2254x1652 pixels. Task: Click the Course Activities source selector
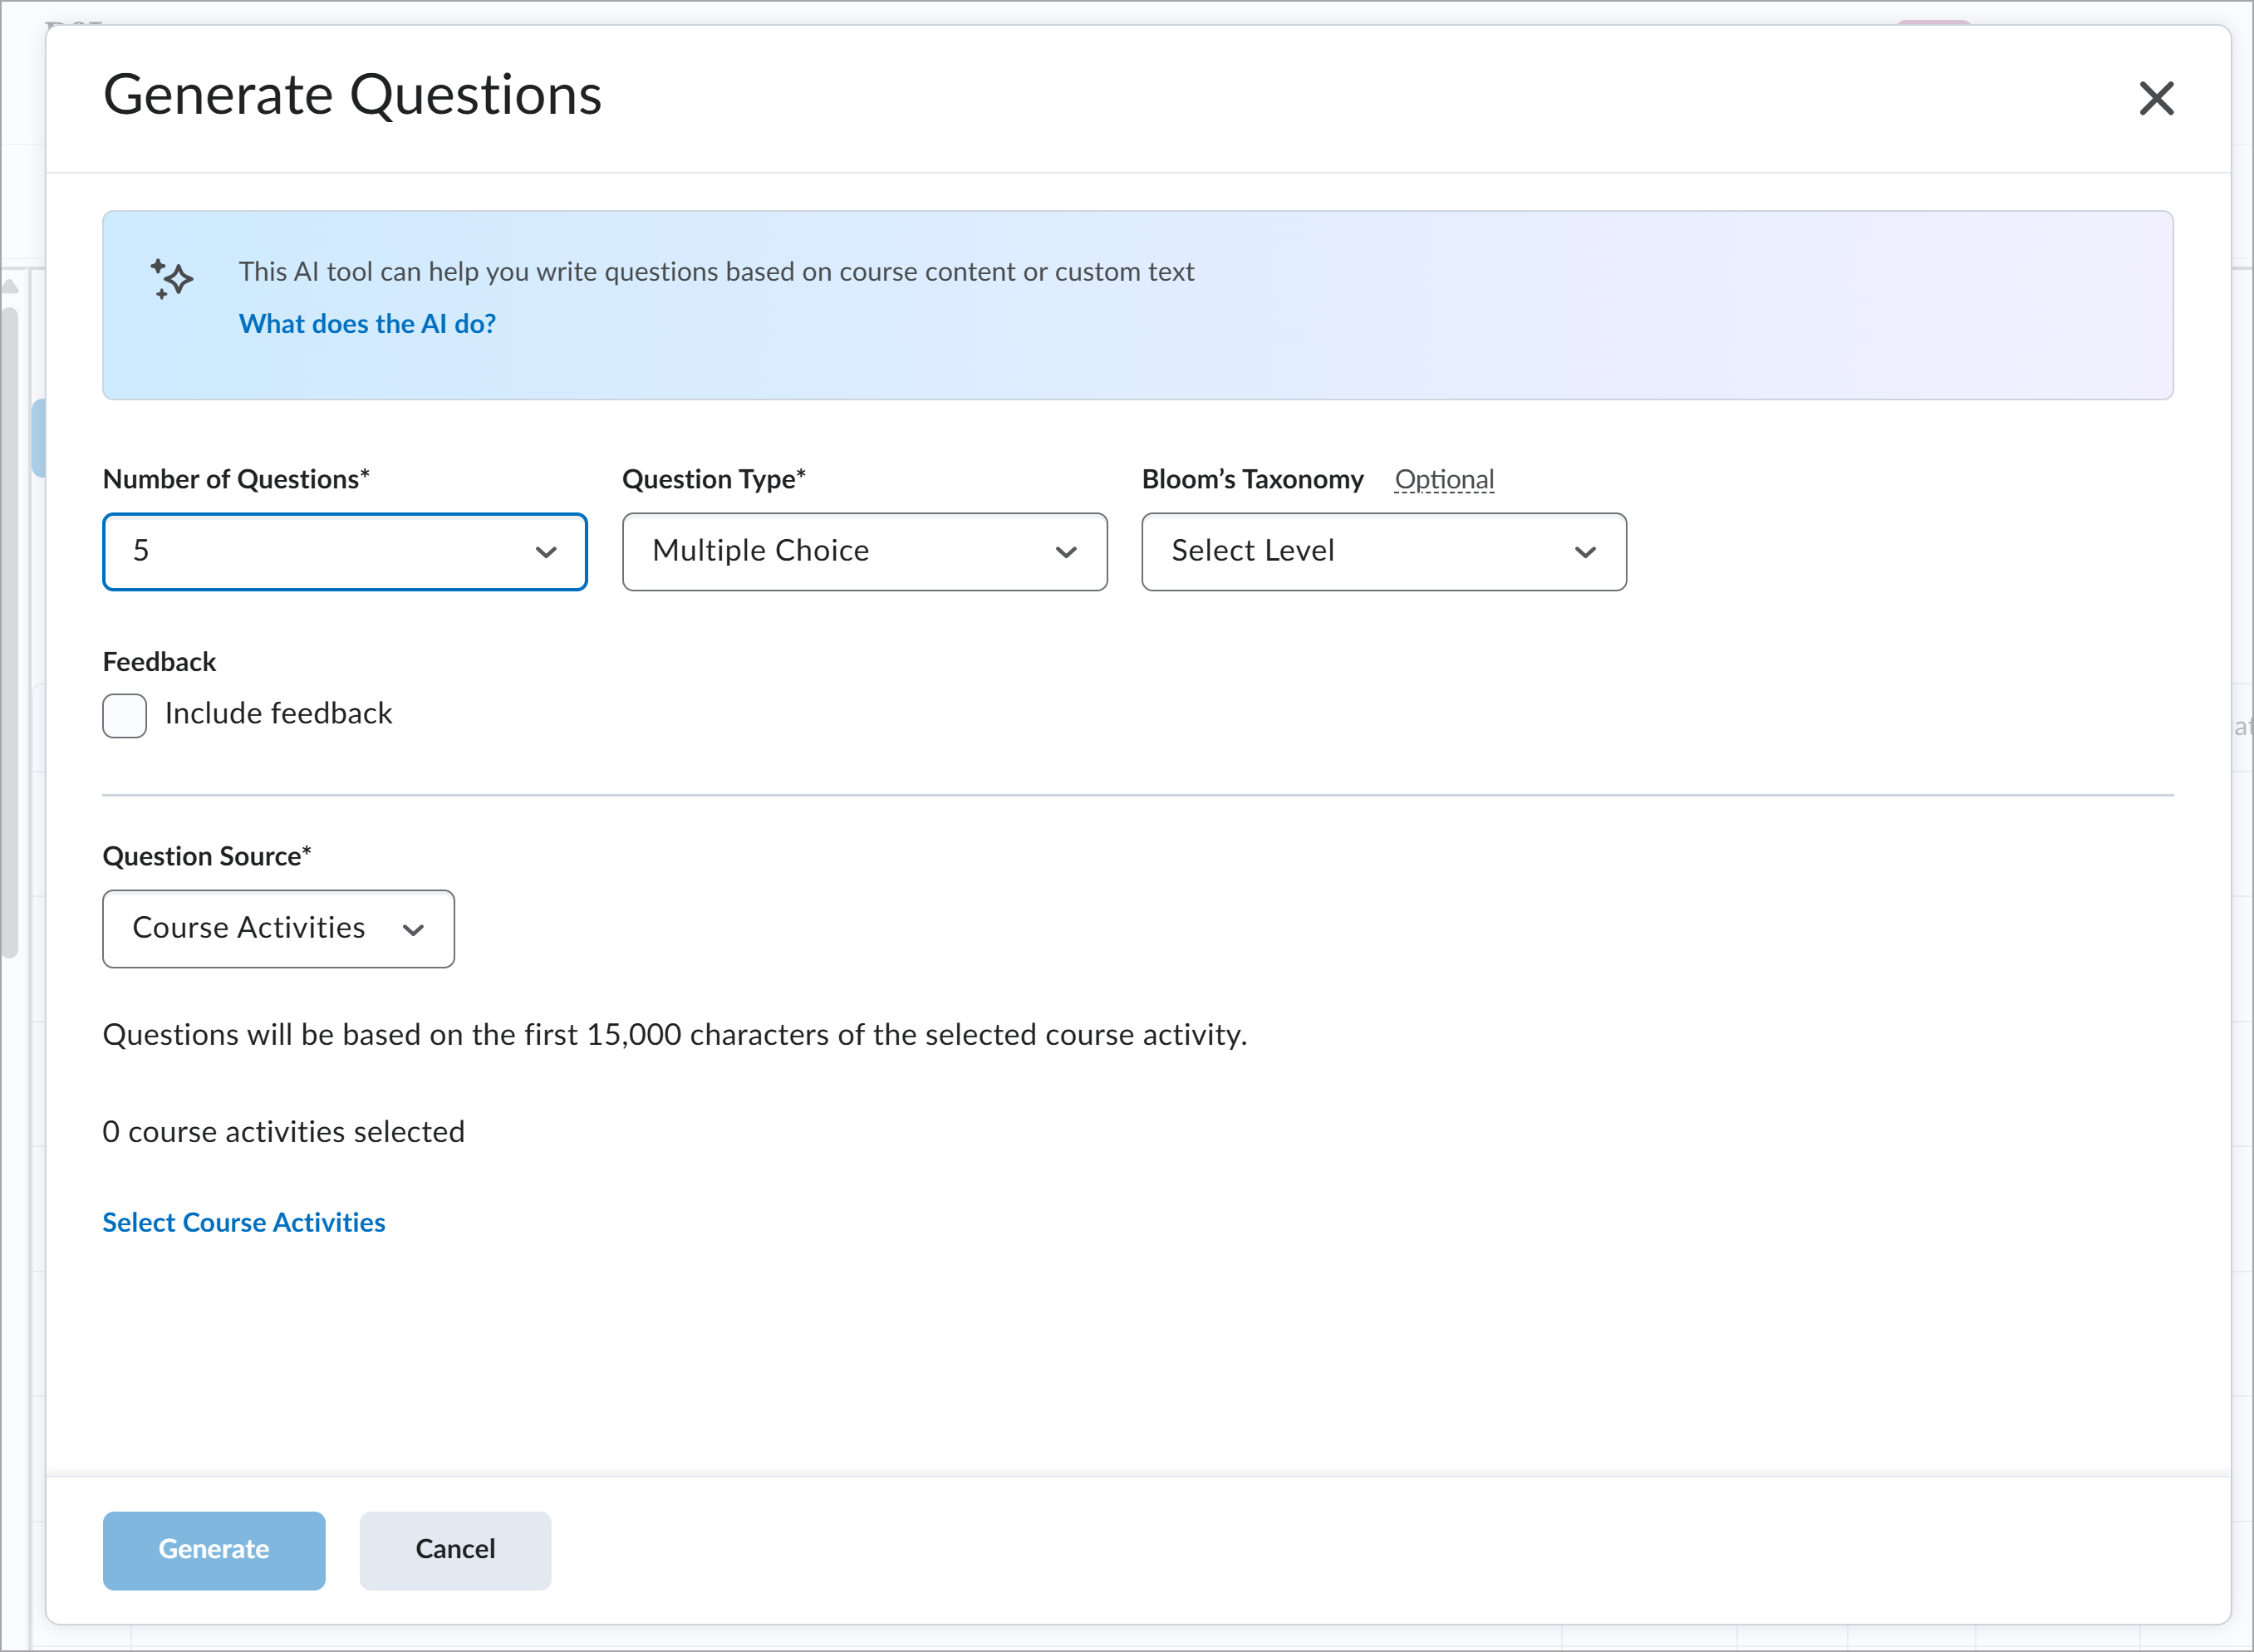point(248,929)
